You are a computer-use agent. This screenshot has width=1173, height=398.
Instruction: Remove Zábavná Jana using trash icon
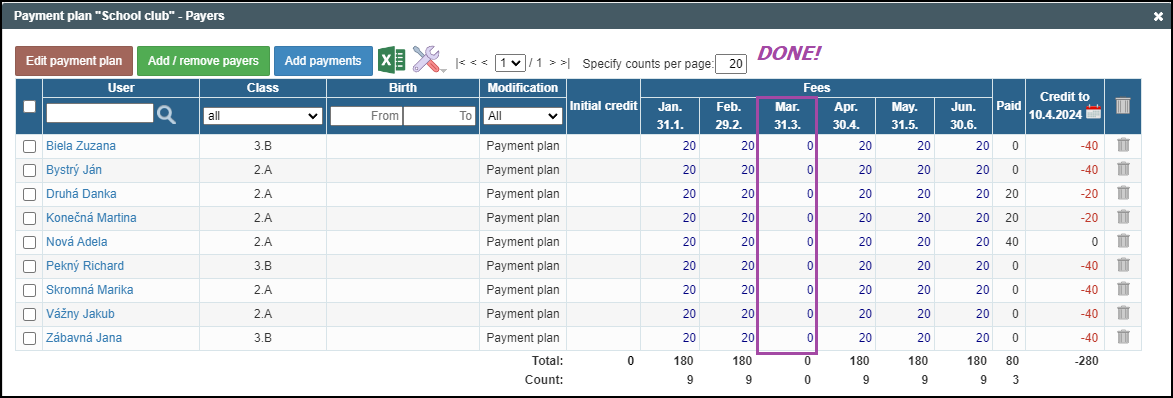click(1123, 337)
